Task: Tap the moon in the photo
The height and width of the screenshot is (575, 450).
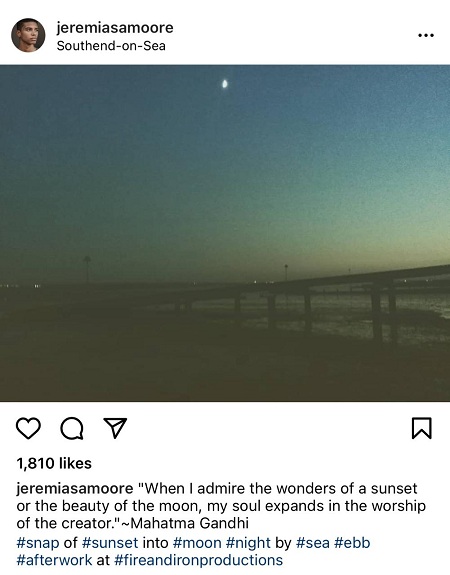Action: (x=225, y=84)
